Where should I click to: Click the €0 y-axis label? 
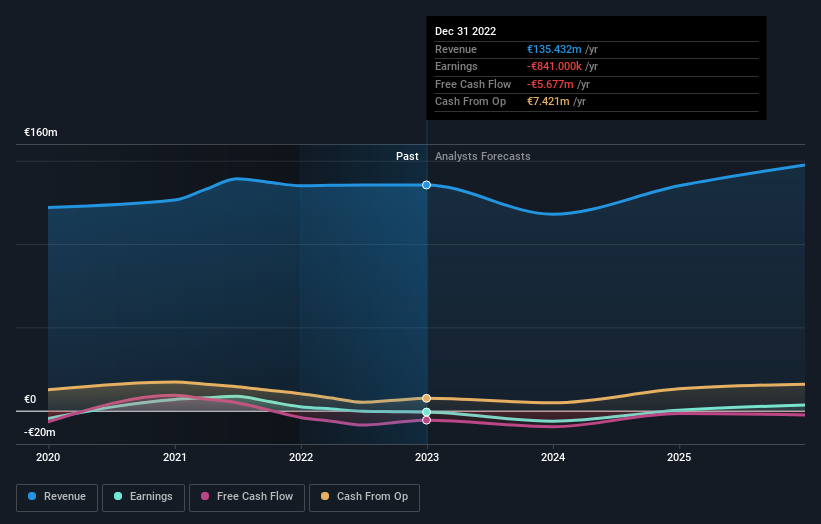[x=30, y=399]
